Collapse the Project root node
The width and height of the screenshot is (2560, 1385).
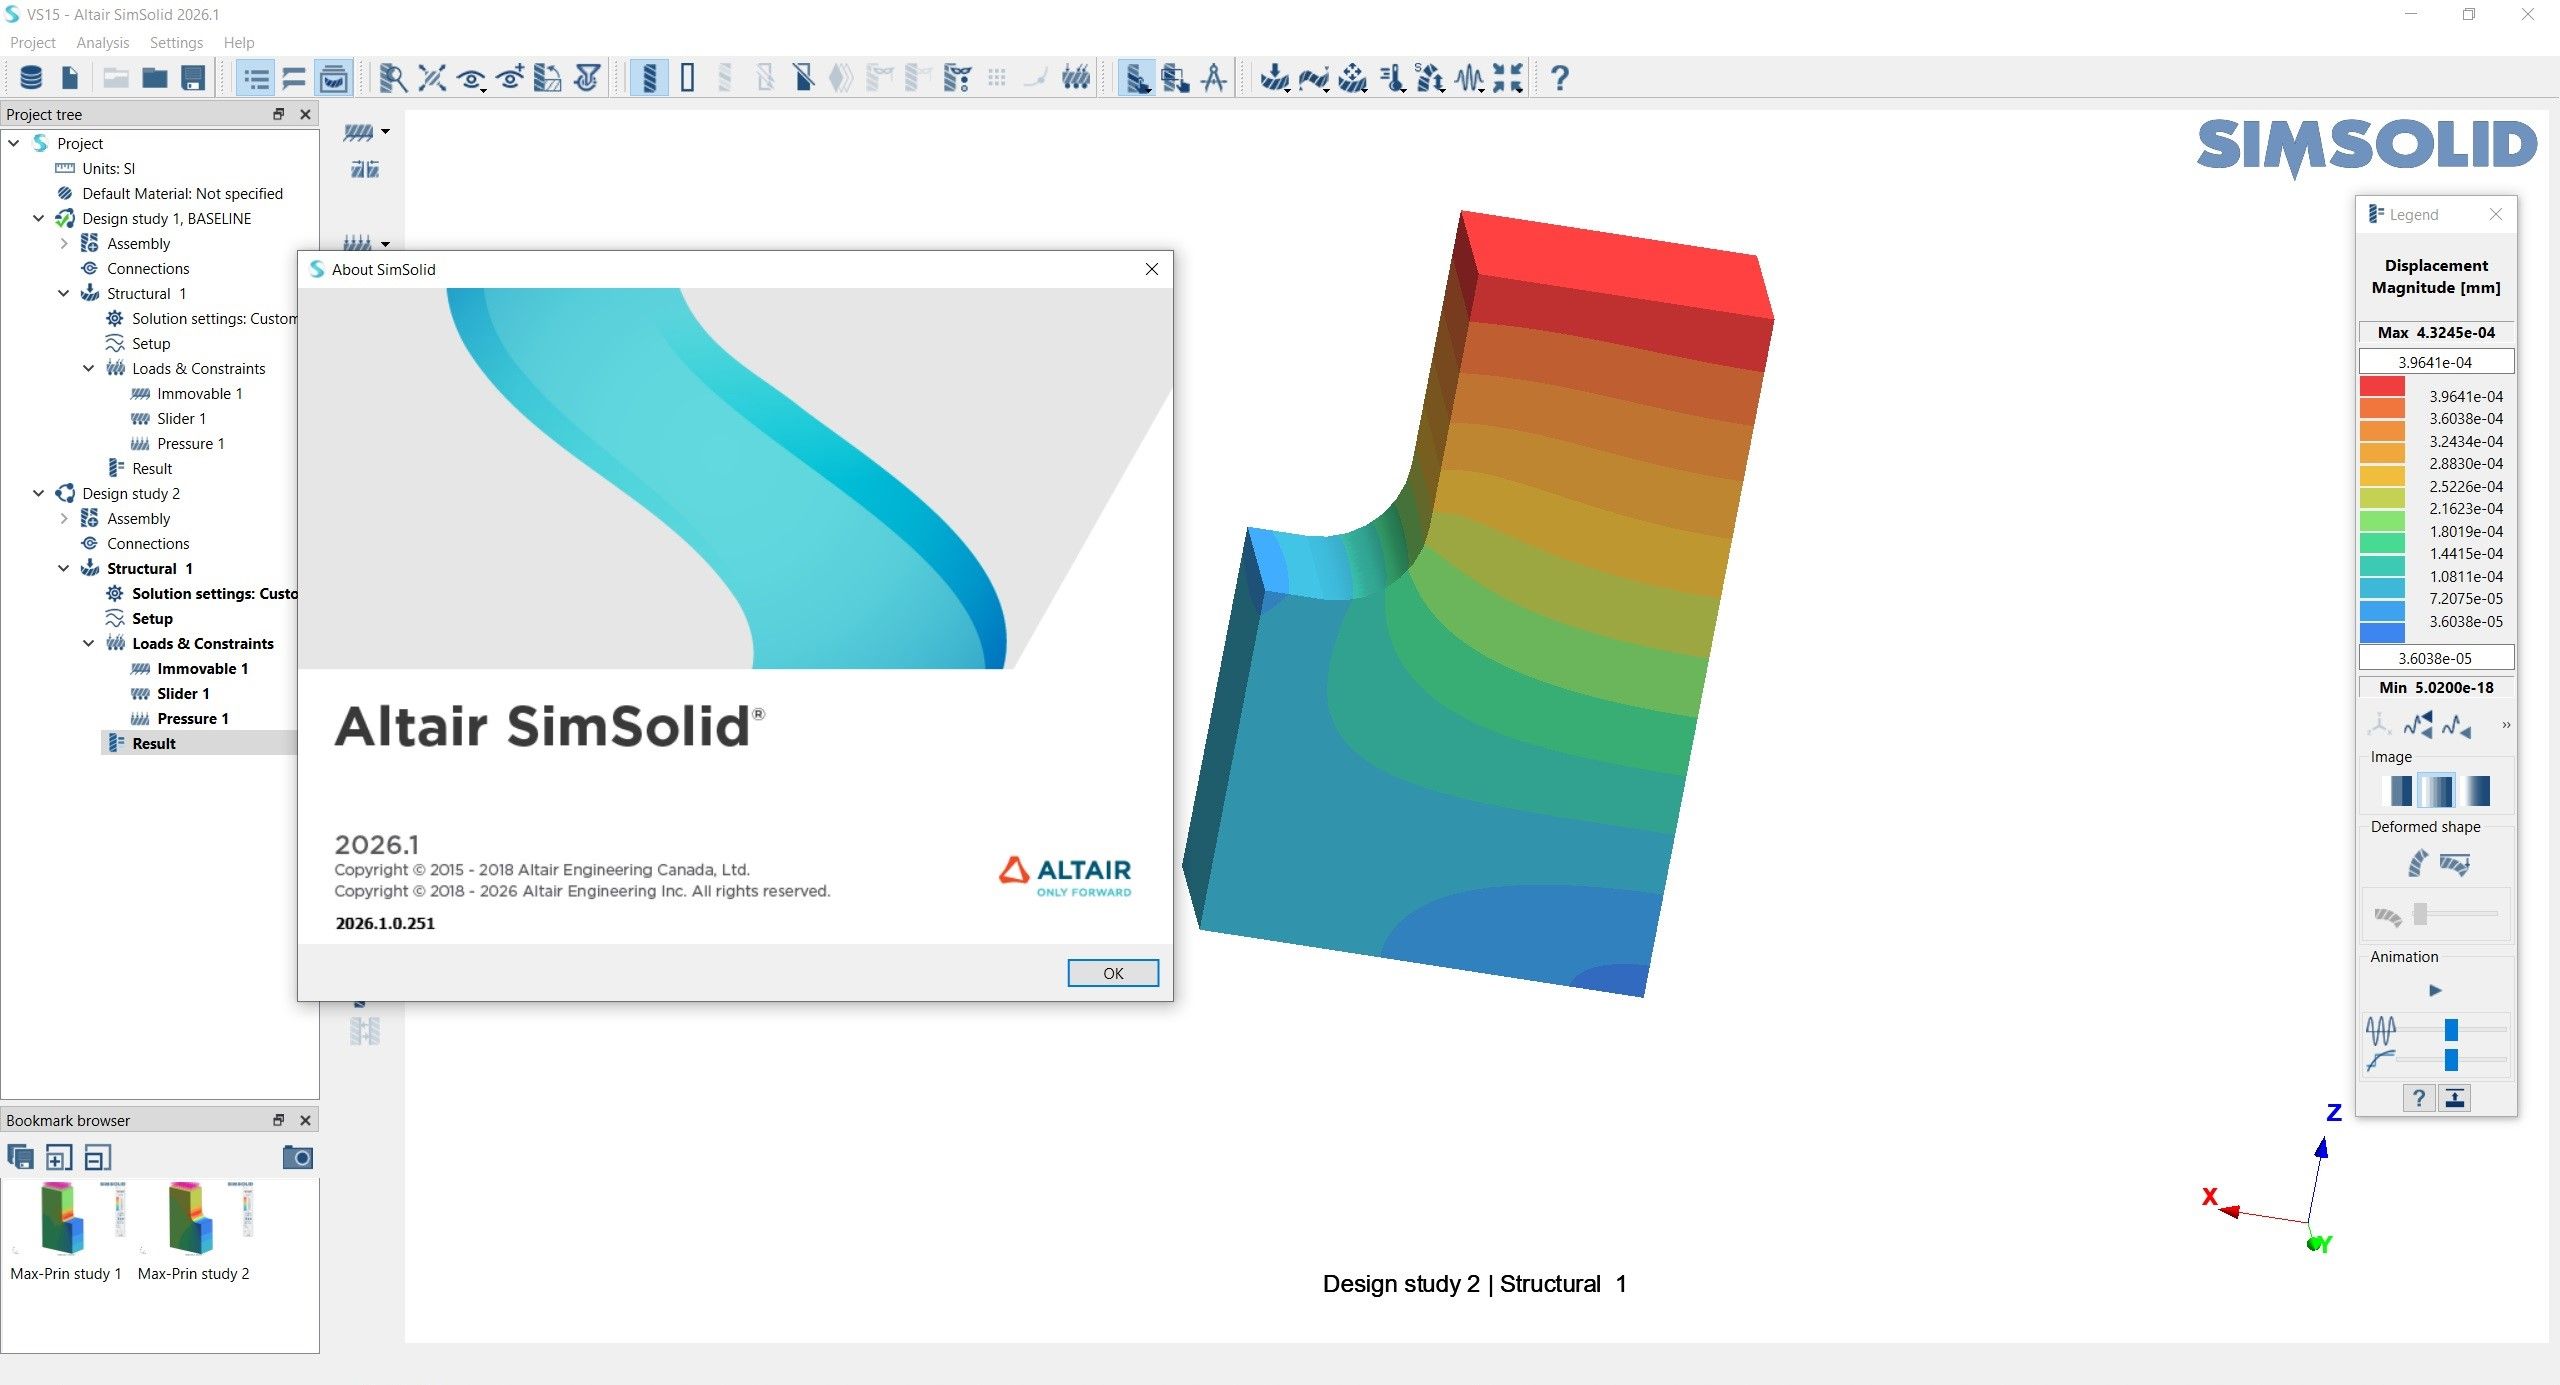[14, 143]
